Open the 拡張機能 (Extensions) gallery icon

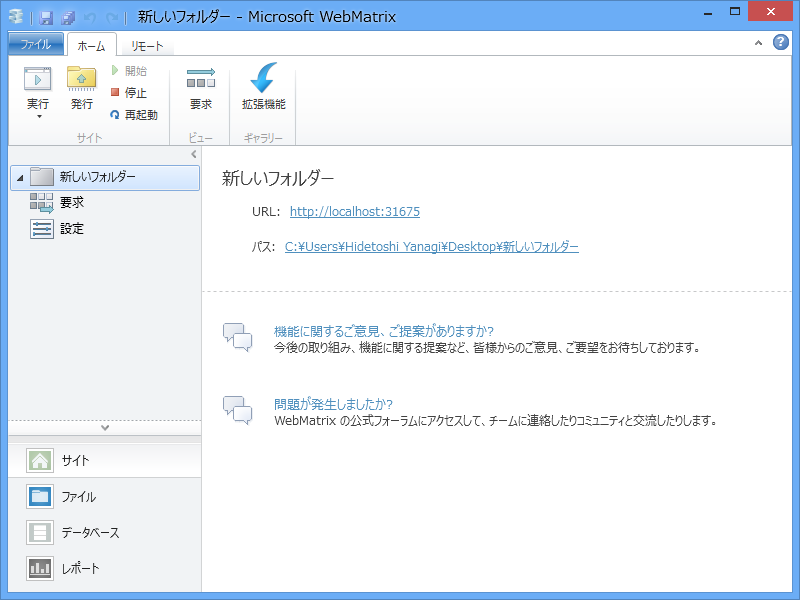coord(263,78)
